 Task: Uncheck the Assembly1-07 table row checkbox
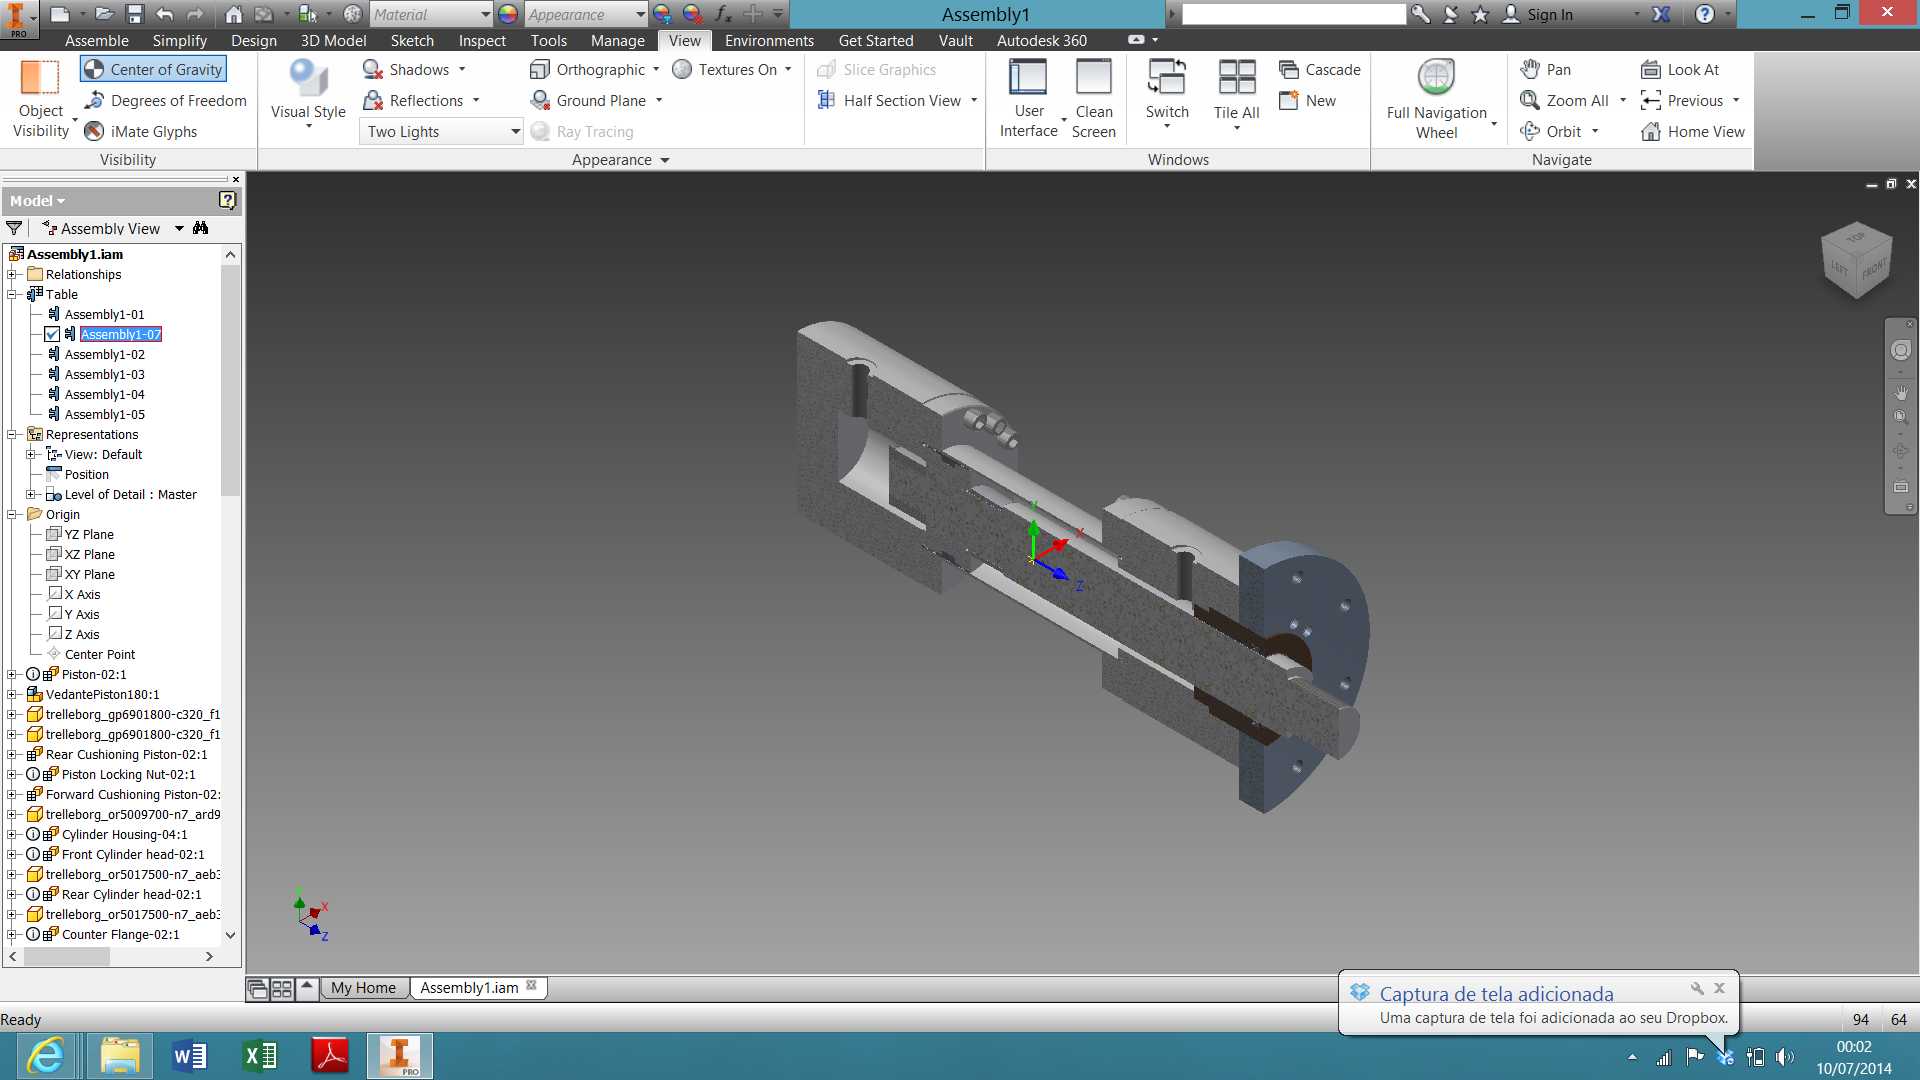(x=52, y=334)
